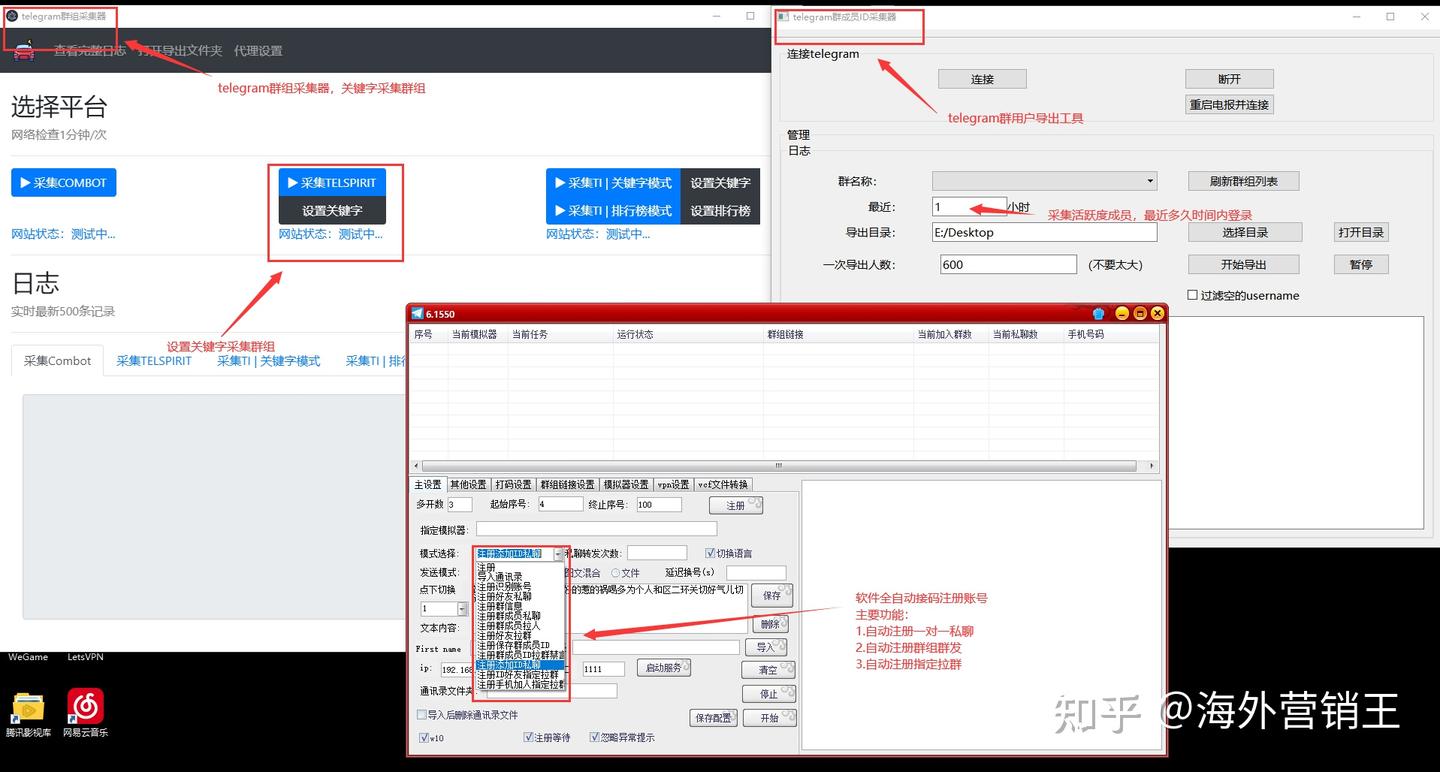The height and width of the screenshot is (772, 1440).
Task: Click the E:/Desktop export directory field
Action: (1043, 232)
